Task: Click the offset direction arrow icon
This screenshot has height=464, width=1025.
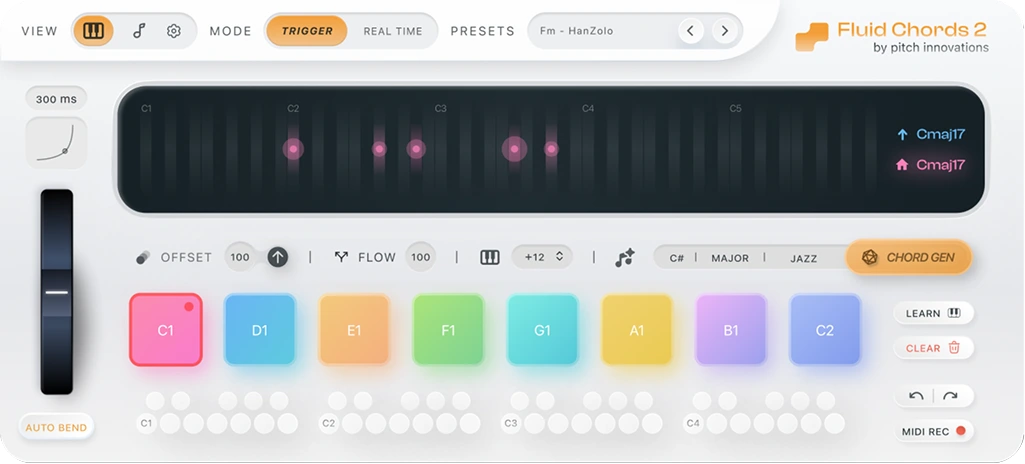Action: (278, 257)
